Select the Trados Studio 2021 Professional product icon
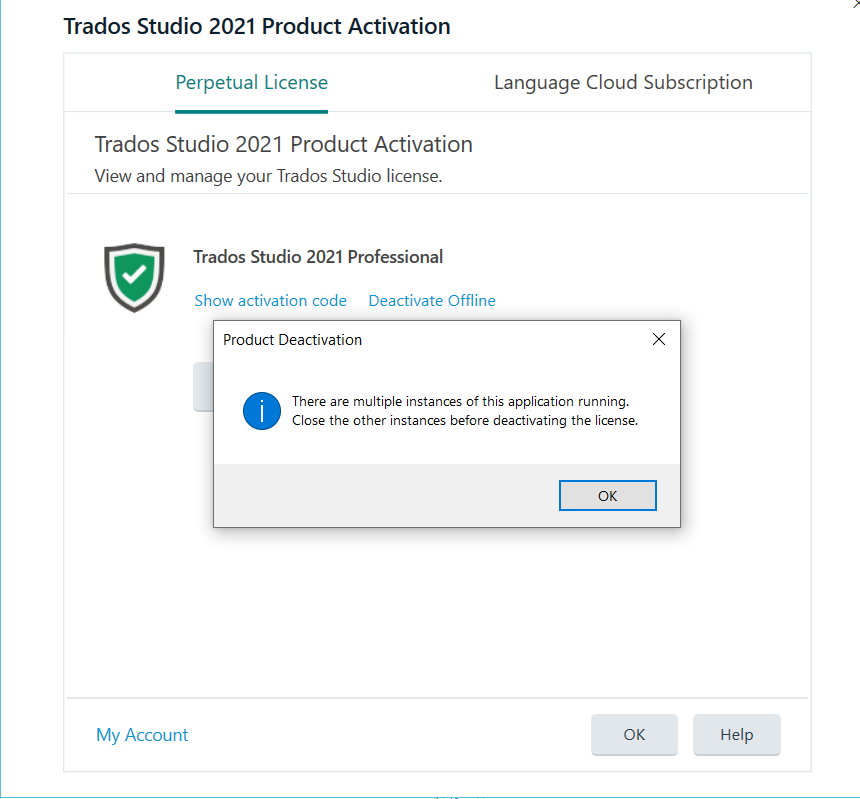The image size is (860, 799). tap(134, 277)
